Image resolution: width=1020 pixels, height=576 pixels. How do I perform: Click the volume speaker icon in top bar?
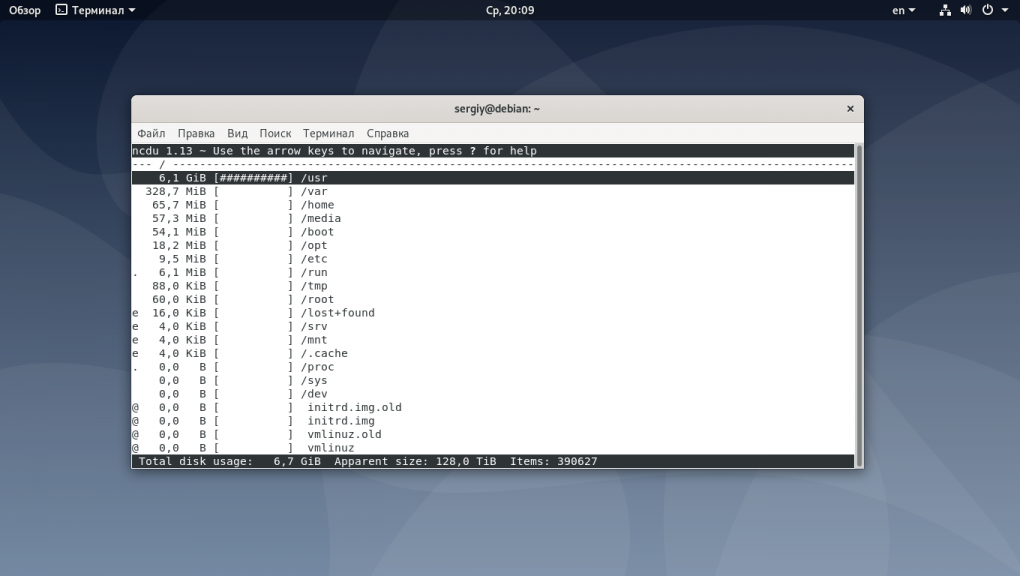point(966,10)
